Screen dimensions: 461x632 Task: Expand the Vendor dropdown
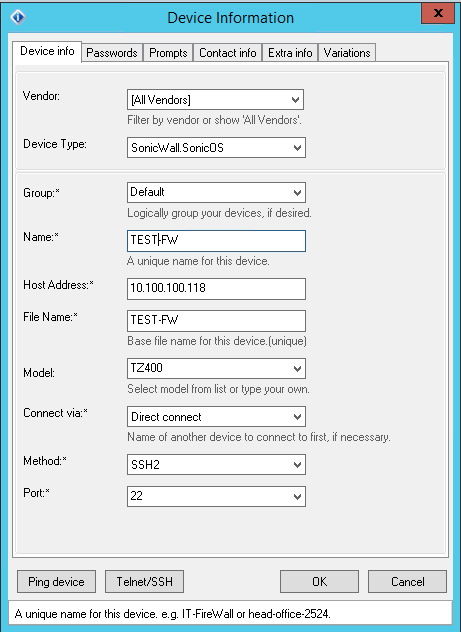click(215, 100)
